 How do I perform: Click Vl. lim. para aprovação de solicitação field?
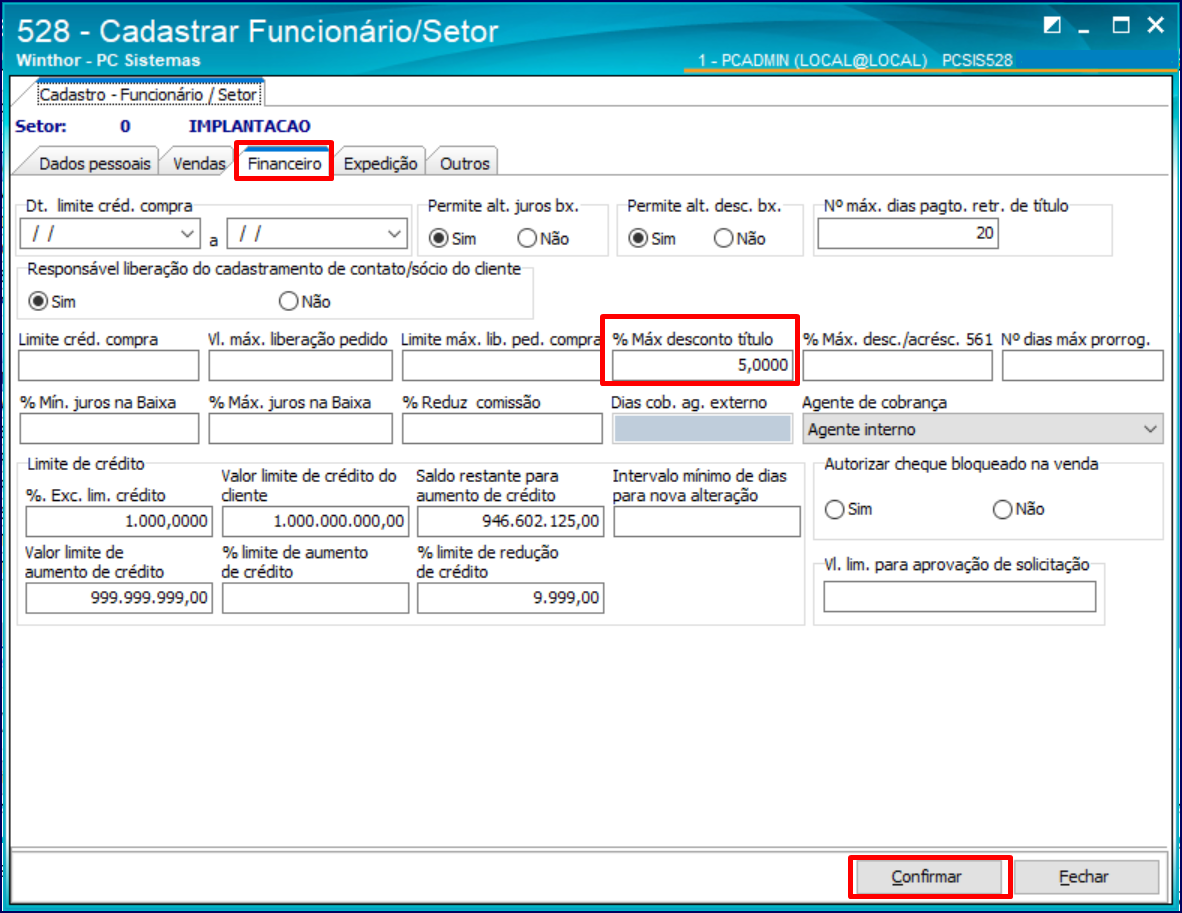coord(960,597)
